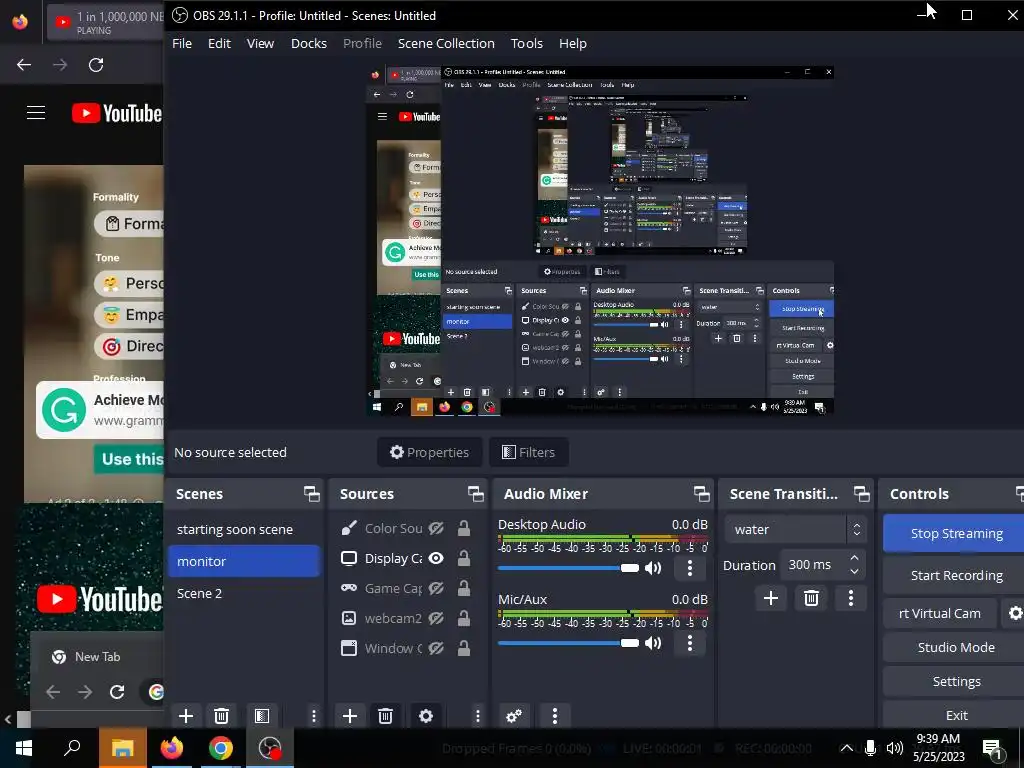The height and width of the screenshot is (768, 1024).
Task: Open Mic/Aux options three-dot menu
Action: click(x=690, y=643)
